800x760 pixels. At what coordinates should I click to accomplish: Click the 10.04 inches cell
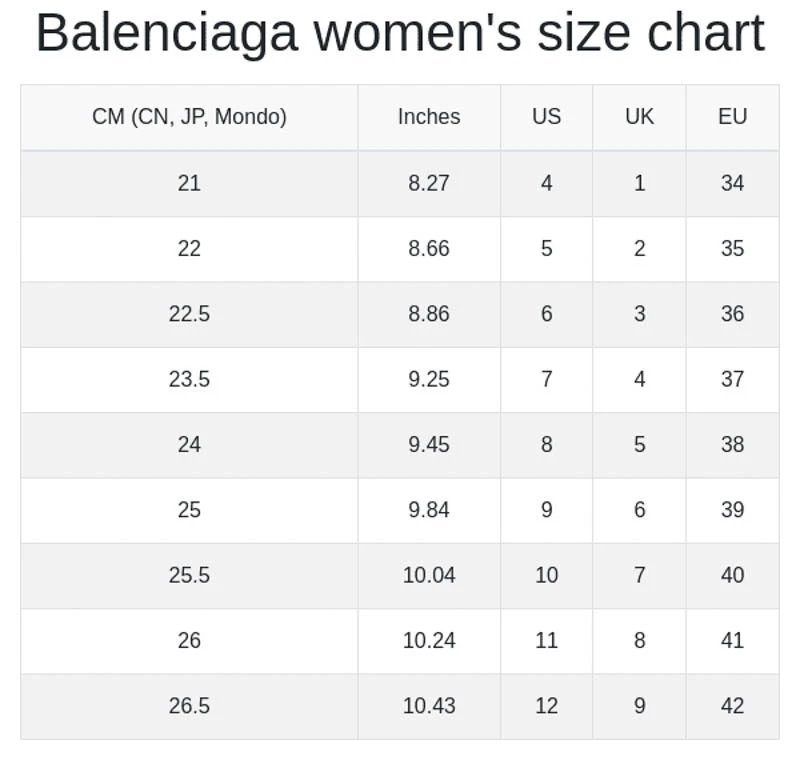coord(429,575)
